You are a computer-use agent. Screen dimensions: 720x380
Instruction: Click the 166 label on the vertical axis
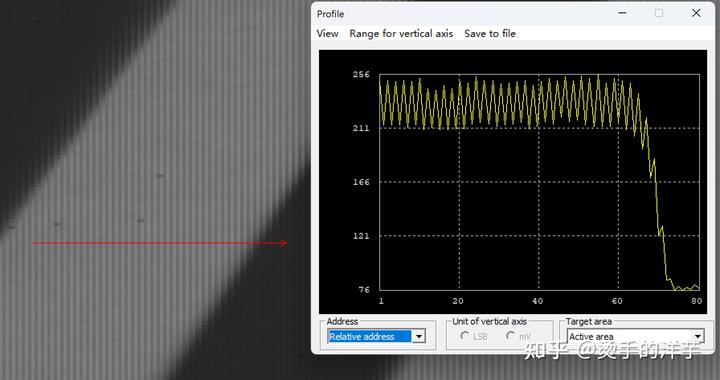(361, 182)
